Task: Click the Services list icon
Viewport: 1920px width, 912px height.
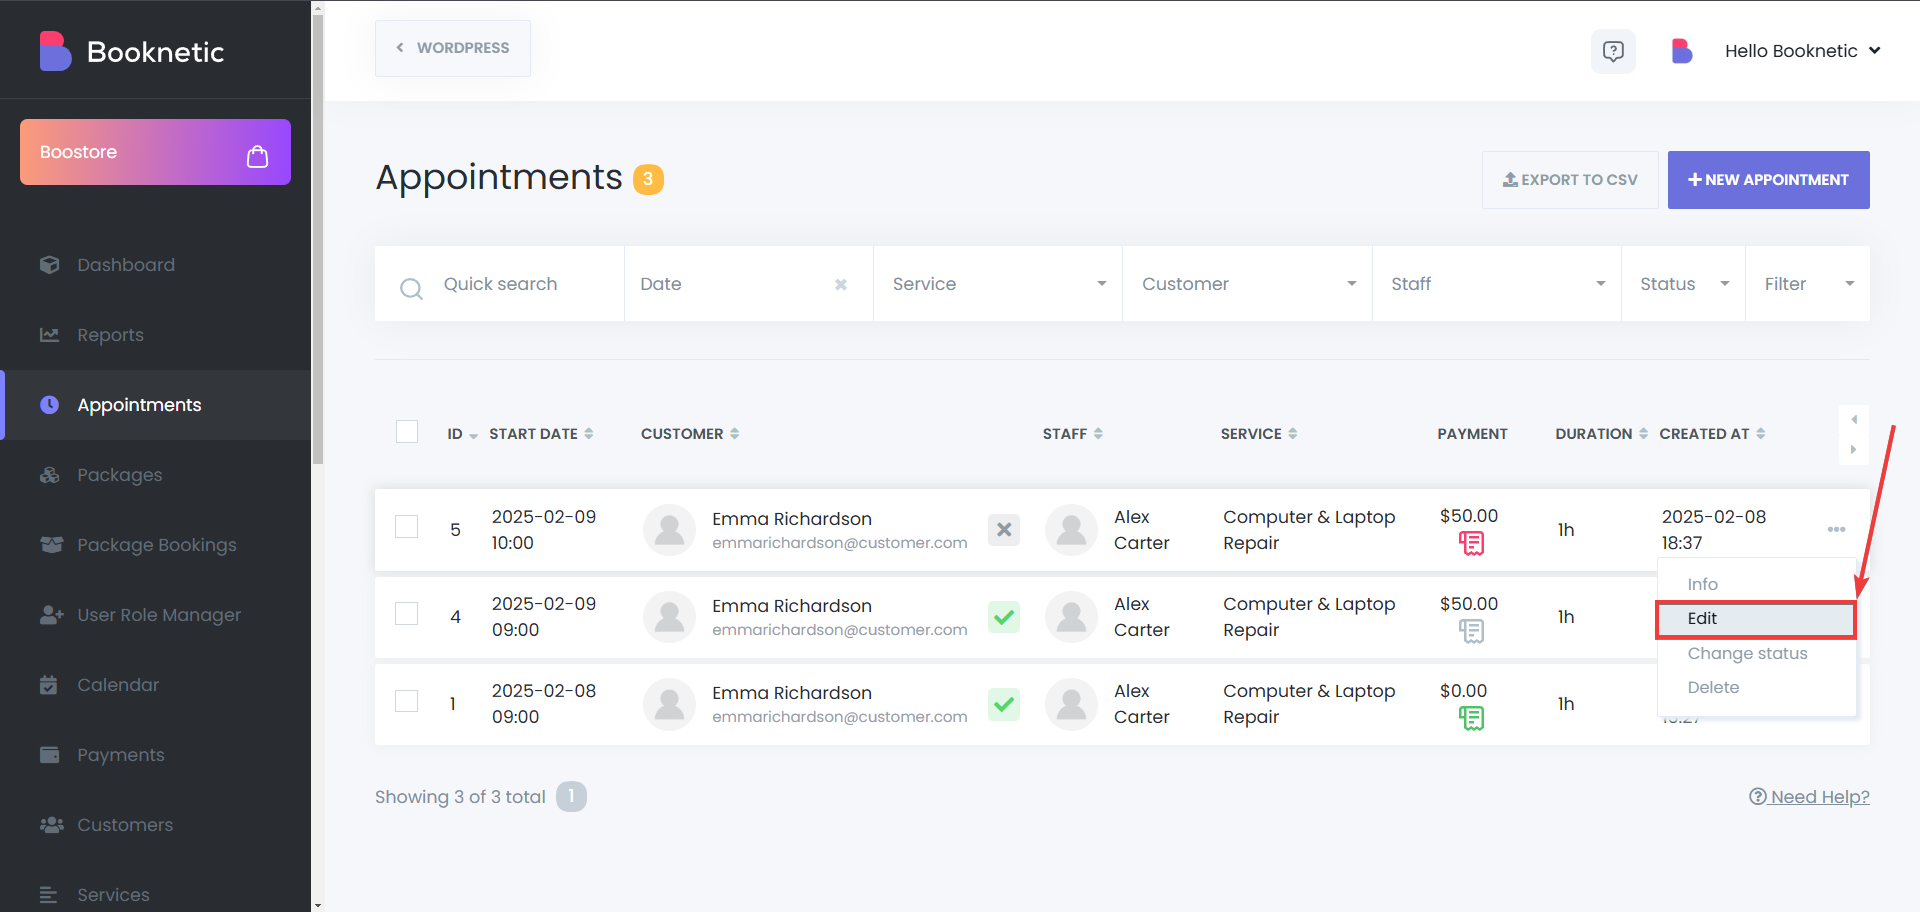Action: [48, 895]
